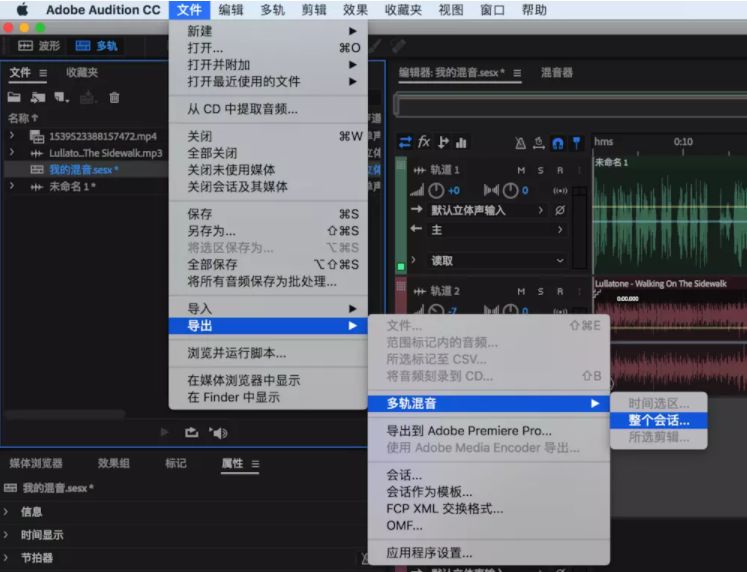Switch to the 混音器 mixer tab
This screenshot has width=747, height=572.
pyautogui.click(x=556, y=72)
